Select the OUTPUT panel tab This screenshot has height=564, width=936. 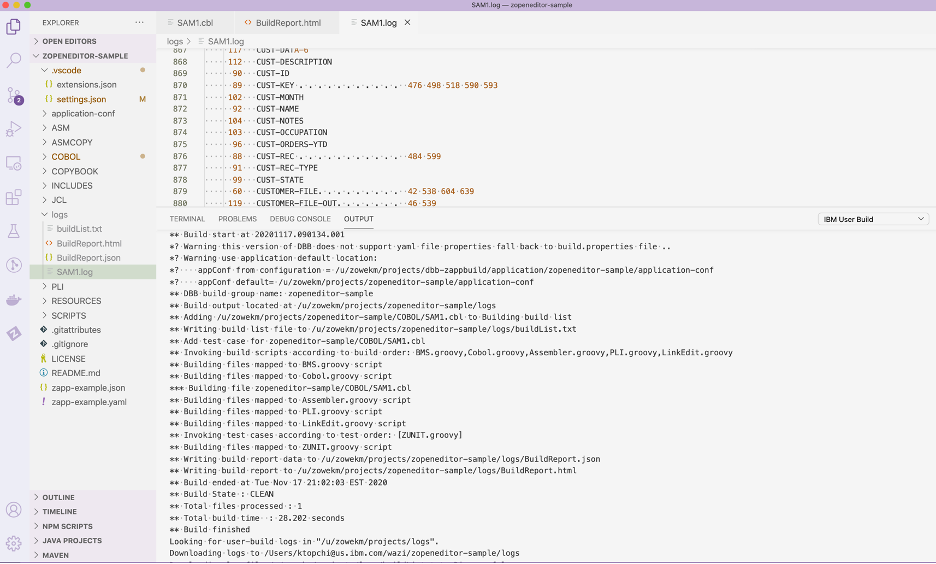[359, 219]
